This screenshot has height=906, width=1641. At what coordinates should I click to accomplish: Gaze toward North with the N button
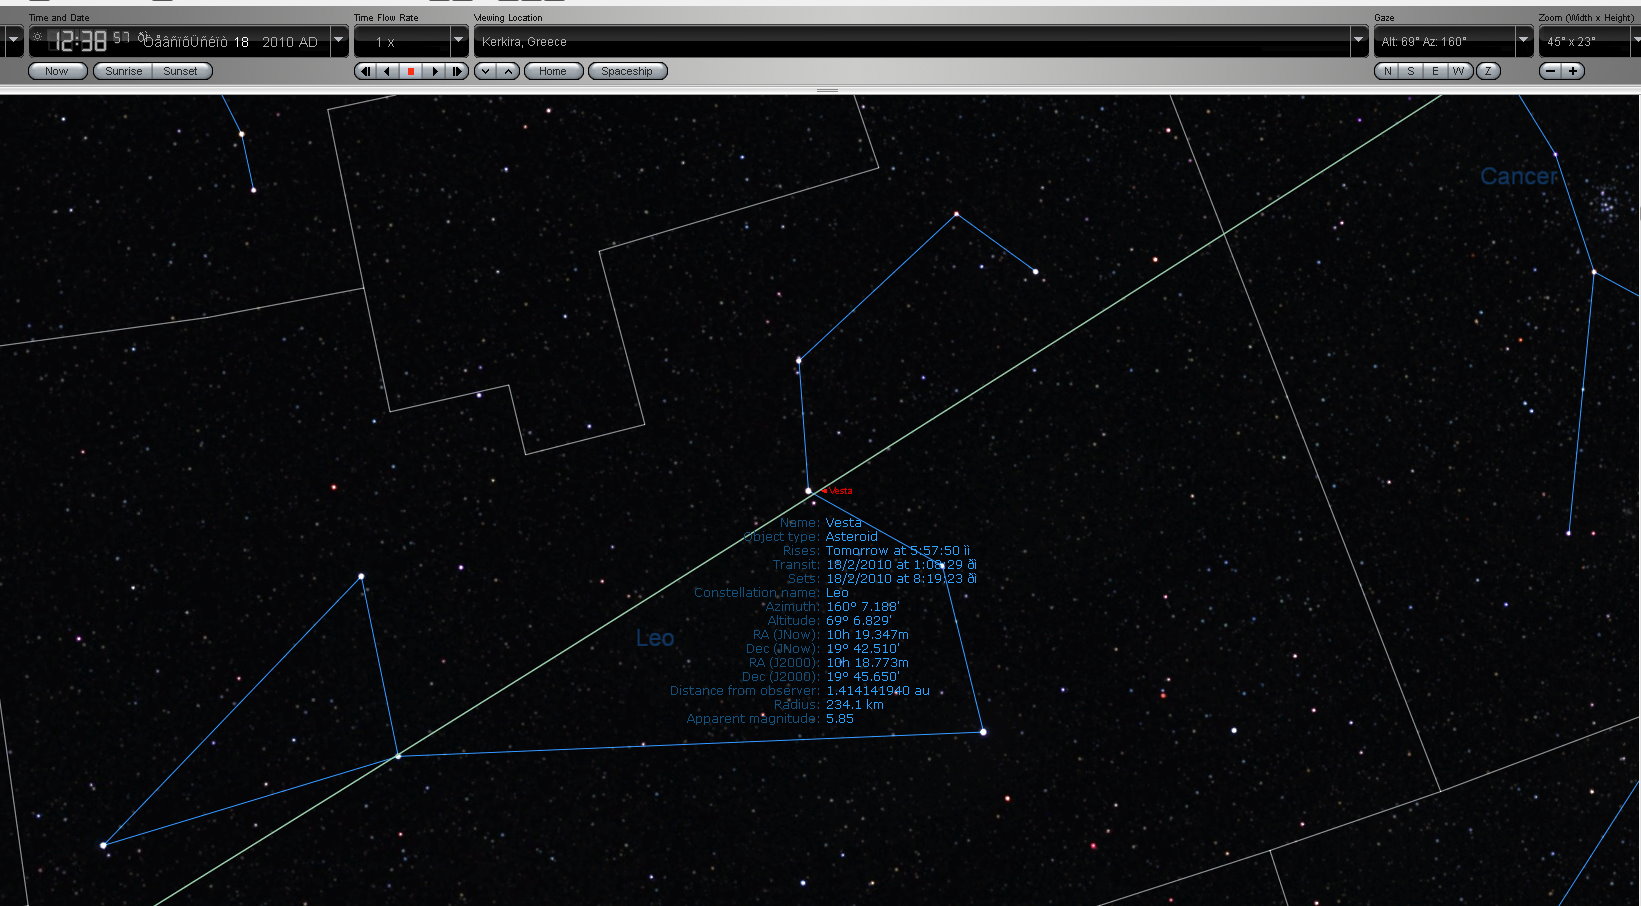[x=1387, y=71]
